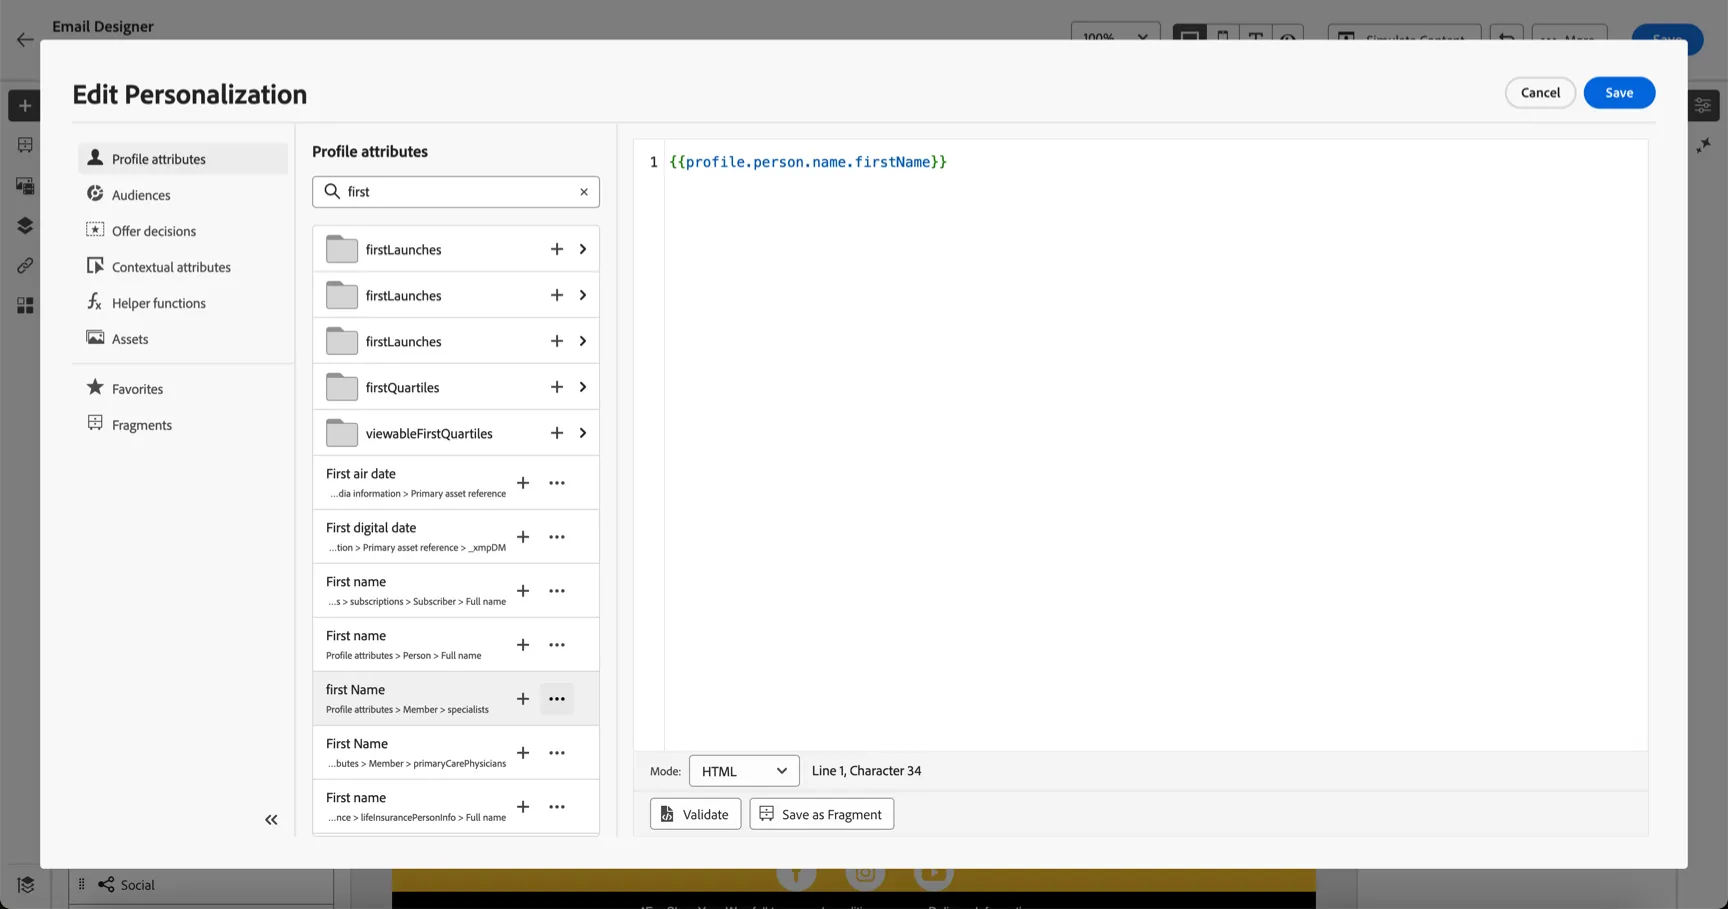Open Fragments in the left menu
1728x909 pixels.
click(x=183, y=425)
